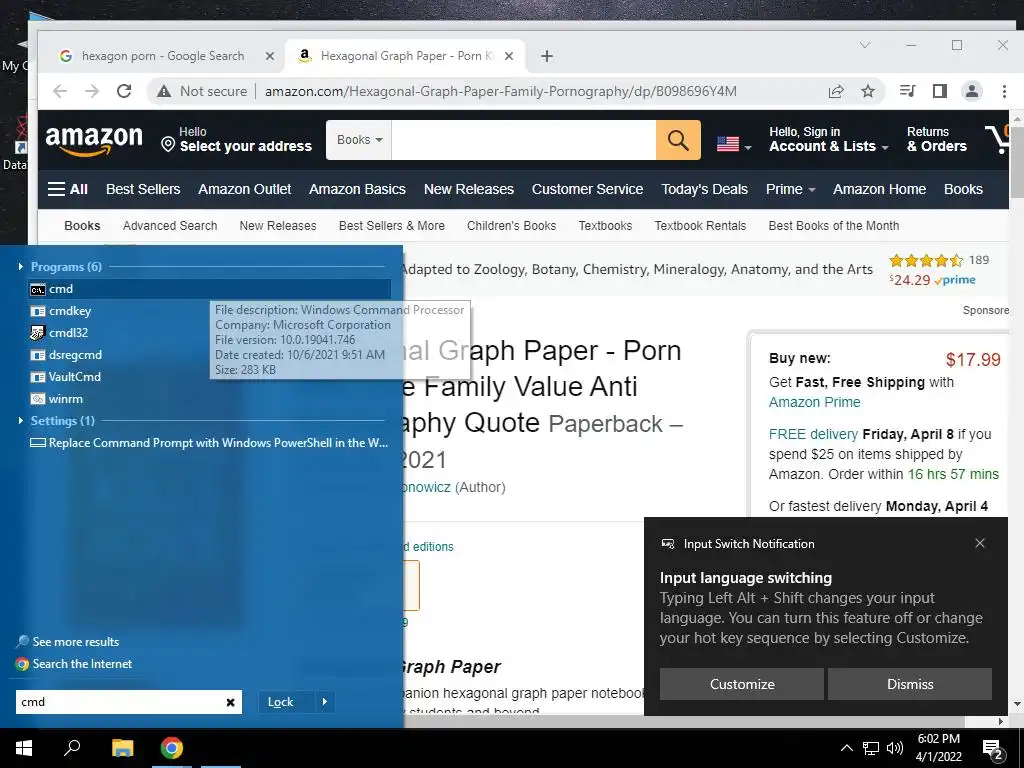This screenshot has height=768, width=1024.
Task: Click Chrome's forward arrow
Action: coord(92,91)
